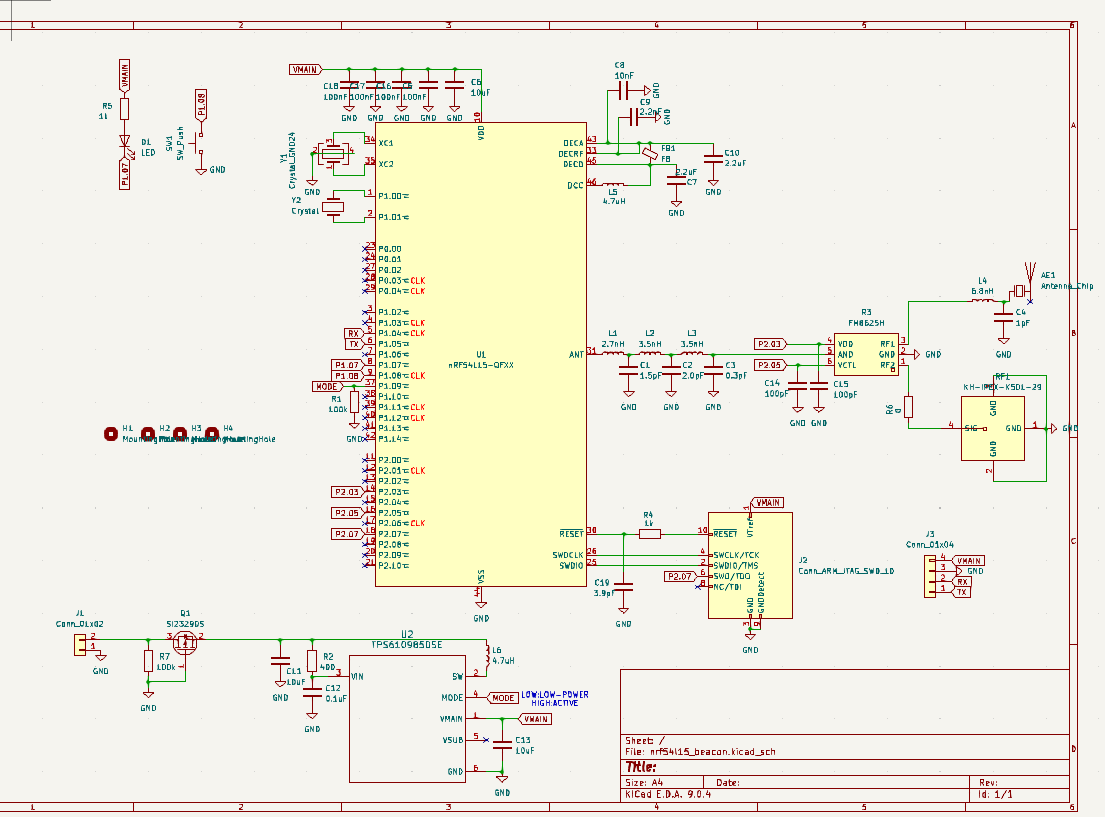Select the VMAIN label above capacitor bank
The width and height of the screenshot is (1105, 817).
coord(305,70)
